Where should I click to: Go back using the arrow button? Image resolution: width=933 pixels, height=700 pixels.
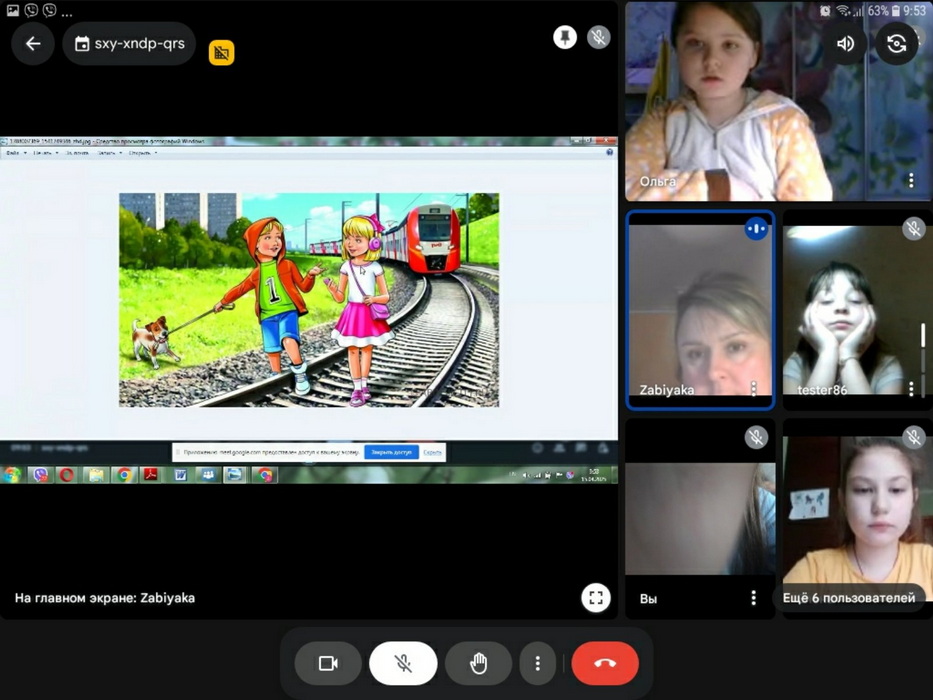33,43
